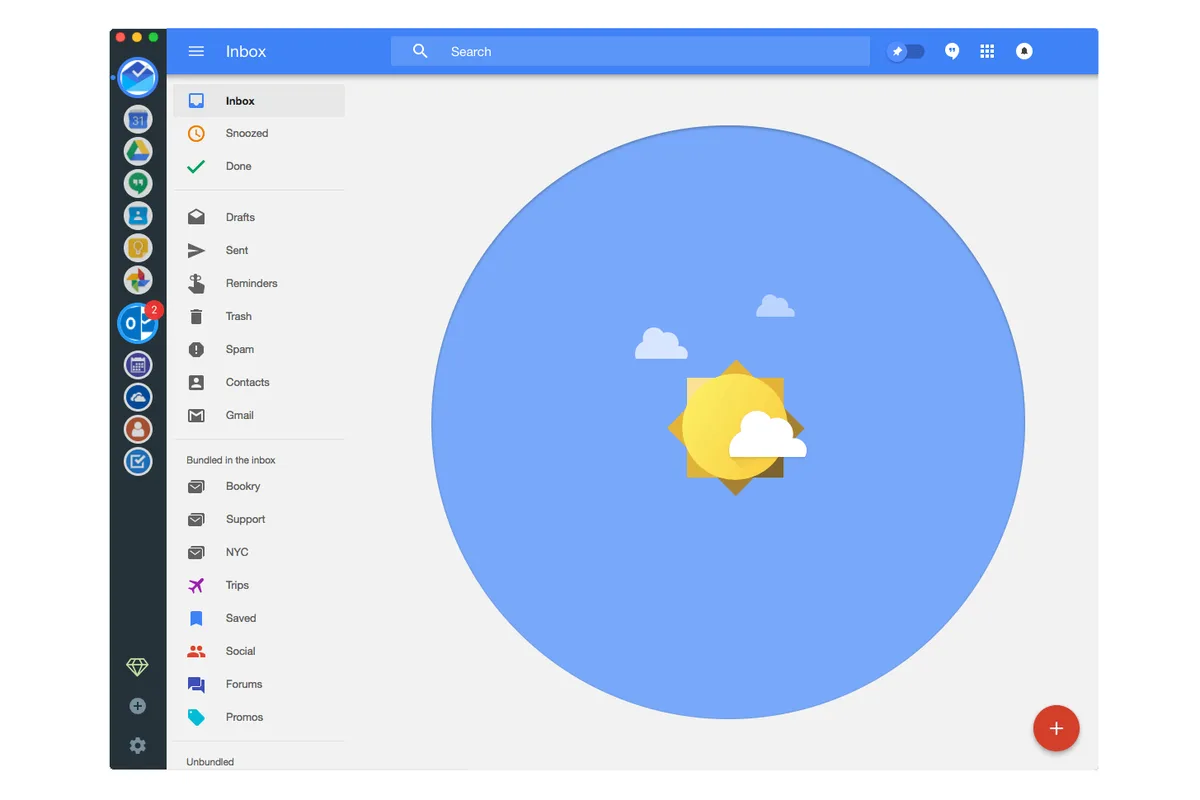This screenshot has width=1200, height=800.
Task: Open Hangouts chat icon in header
Action: coord(952,52)
